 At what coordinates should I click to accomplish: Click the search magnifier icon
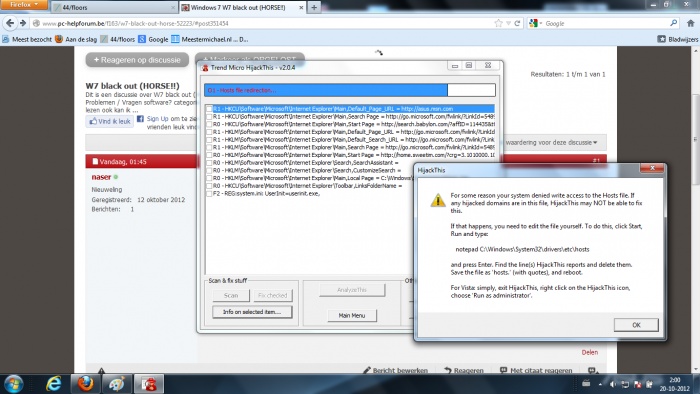(x=674, y=23)
